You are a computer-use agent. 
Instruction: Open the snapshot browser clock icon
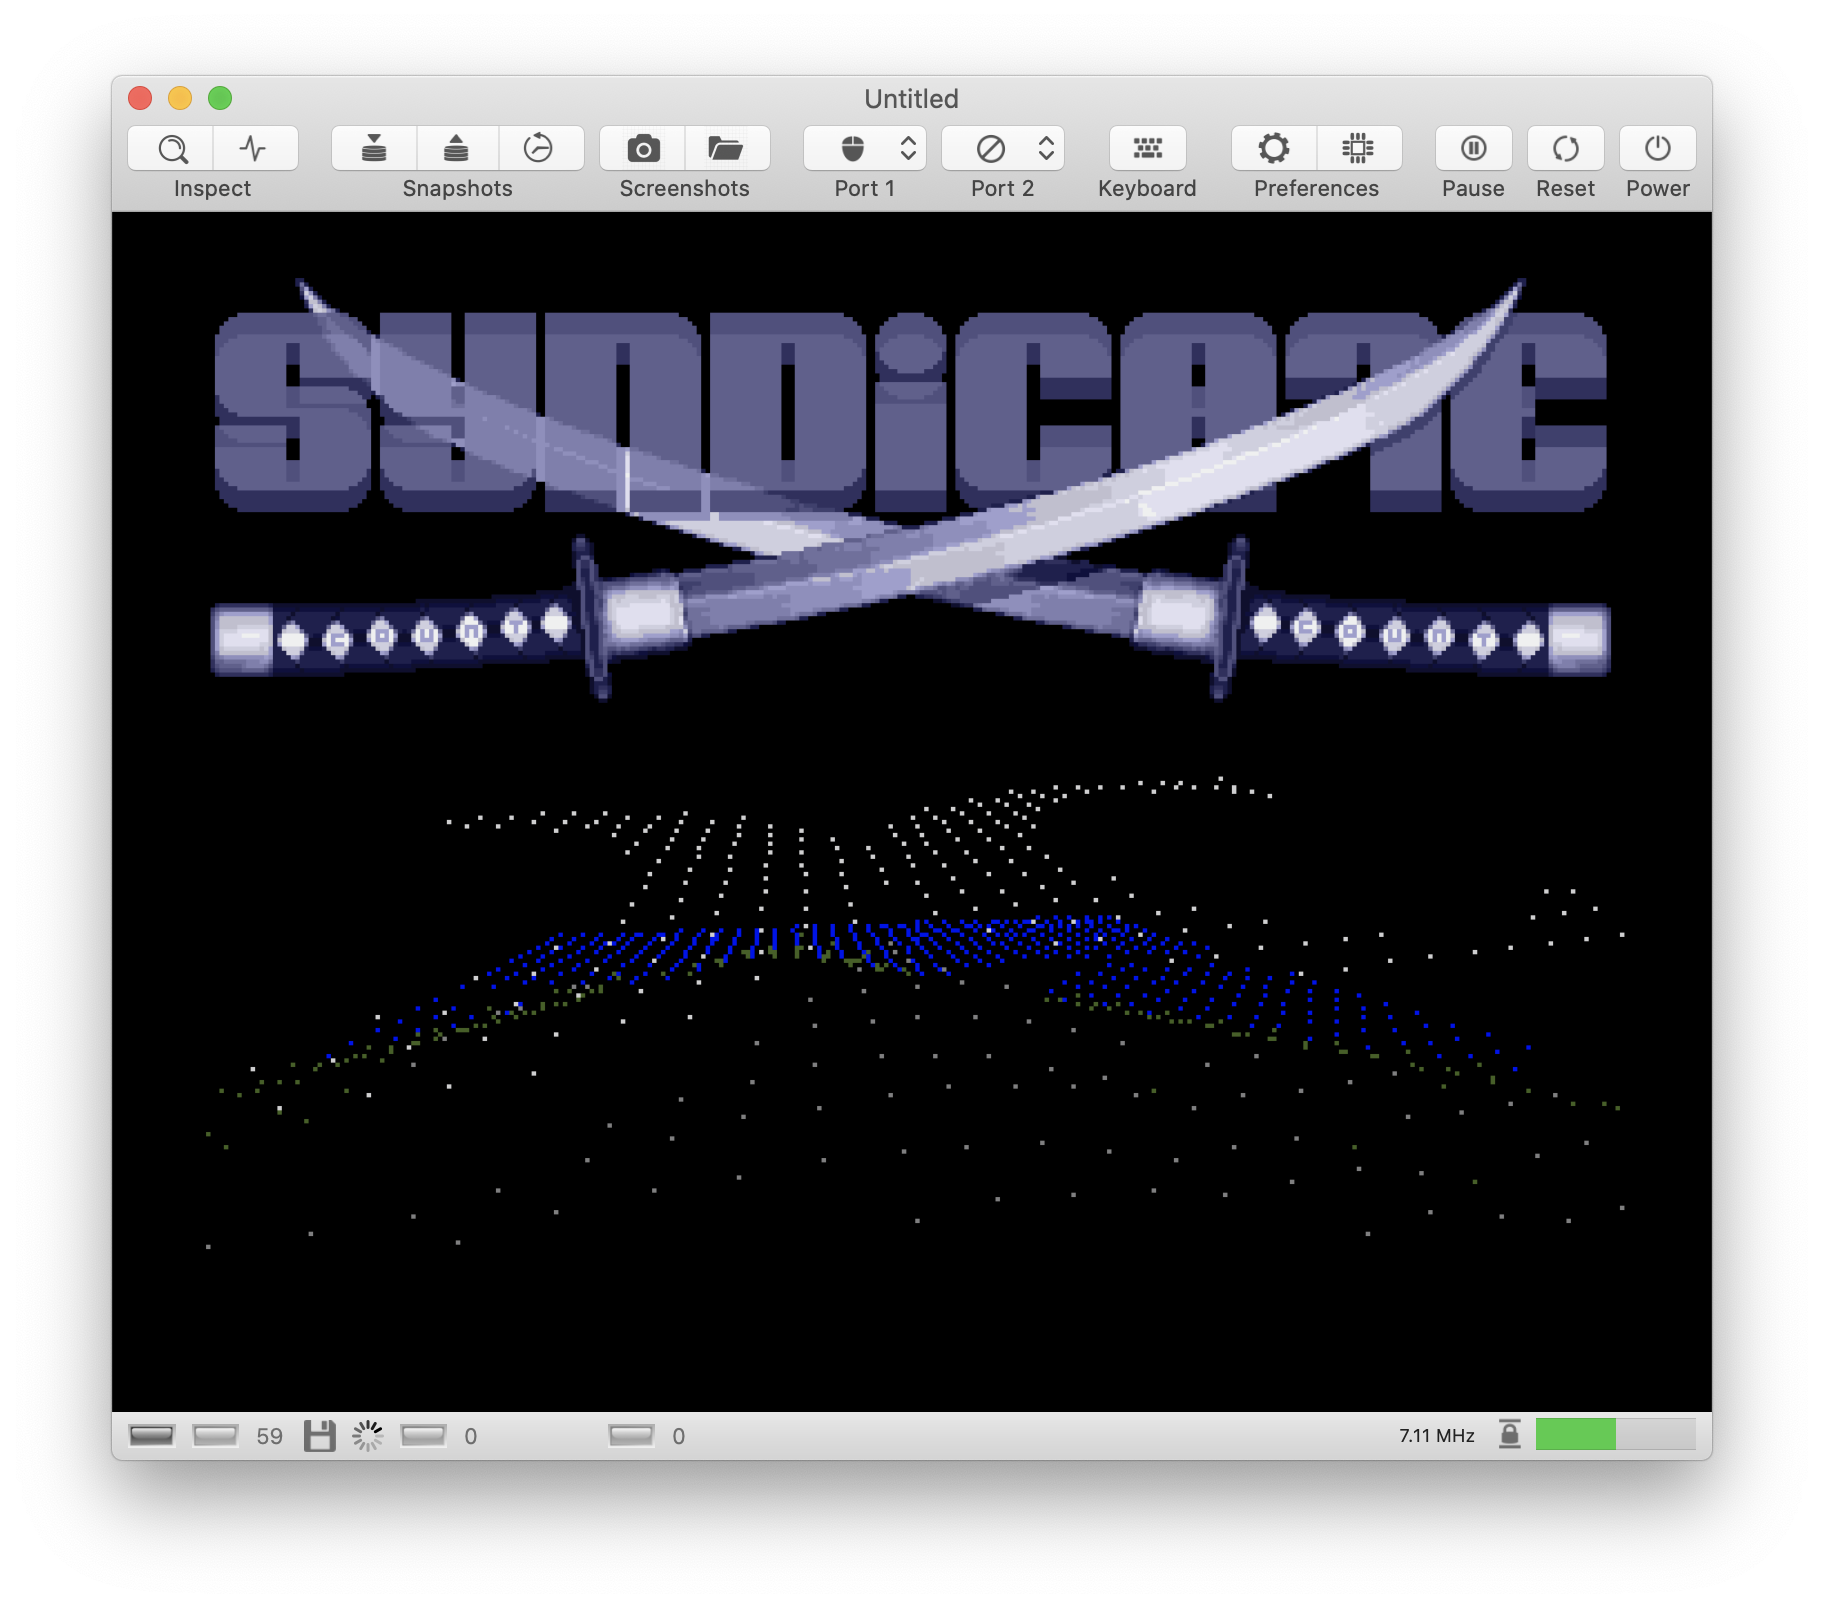coord(540,149)
